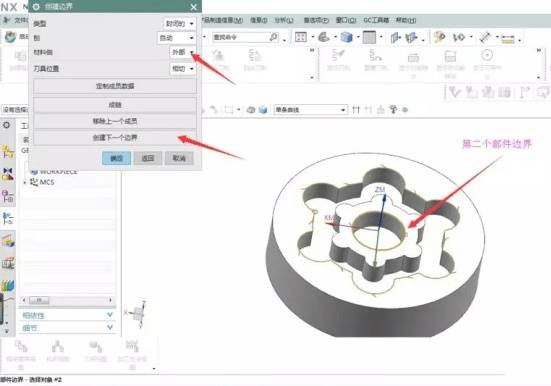Viewport: 551px width, 386px height.
Task: Click the gray background square toolbar icon
Action: click(369, 37)
